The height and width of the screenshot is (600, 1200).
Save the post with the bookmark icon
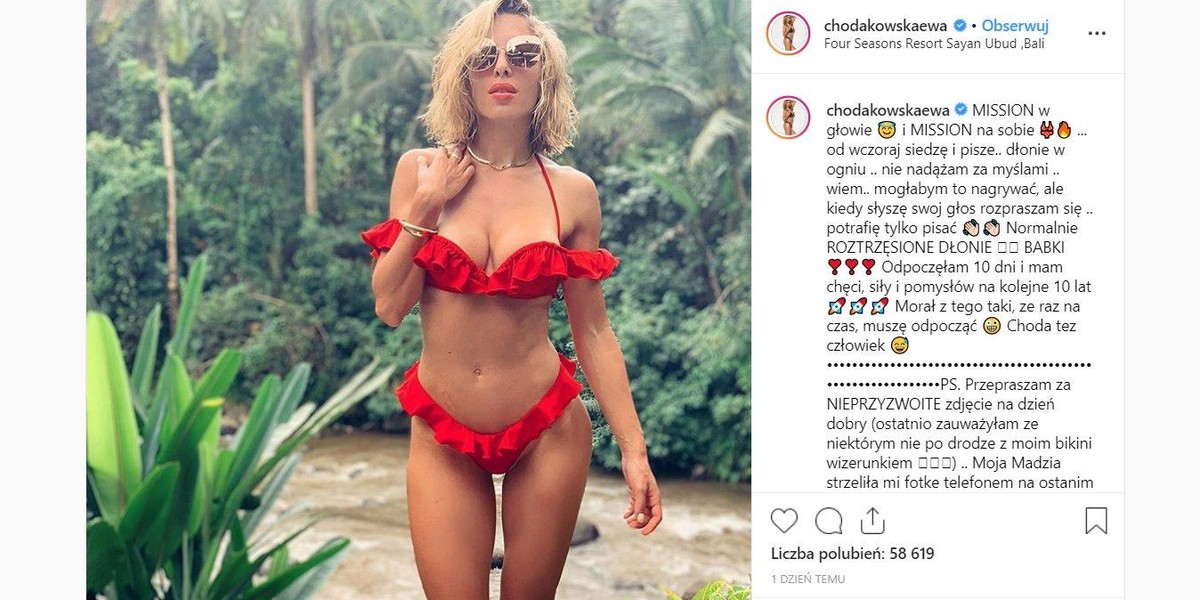tap(1096, 520)
